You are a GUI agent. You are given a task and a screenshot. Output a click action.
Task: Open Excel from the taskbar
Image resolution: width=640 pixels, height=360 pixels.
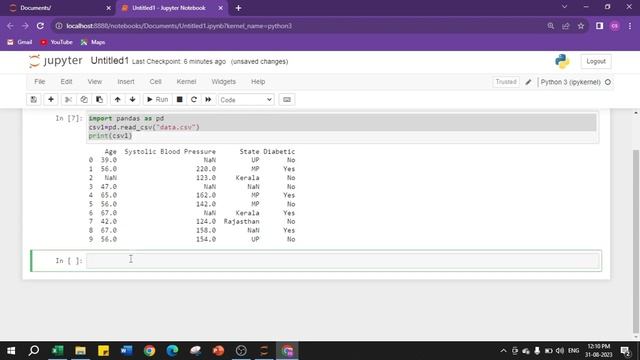point(58,351)
